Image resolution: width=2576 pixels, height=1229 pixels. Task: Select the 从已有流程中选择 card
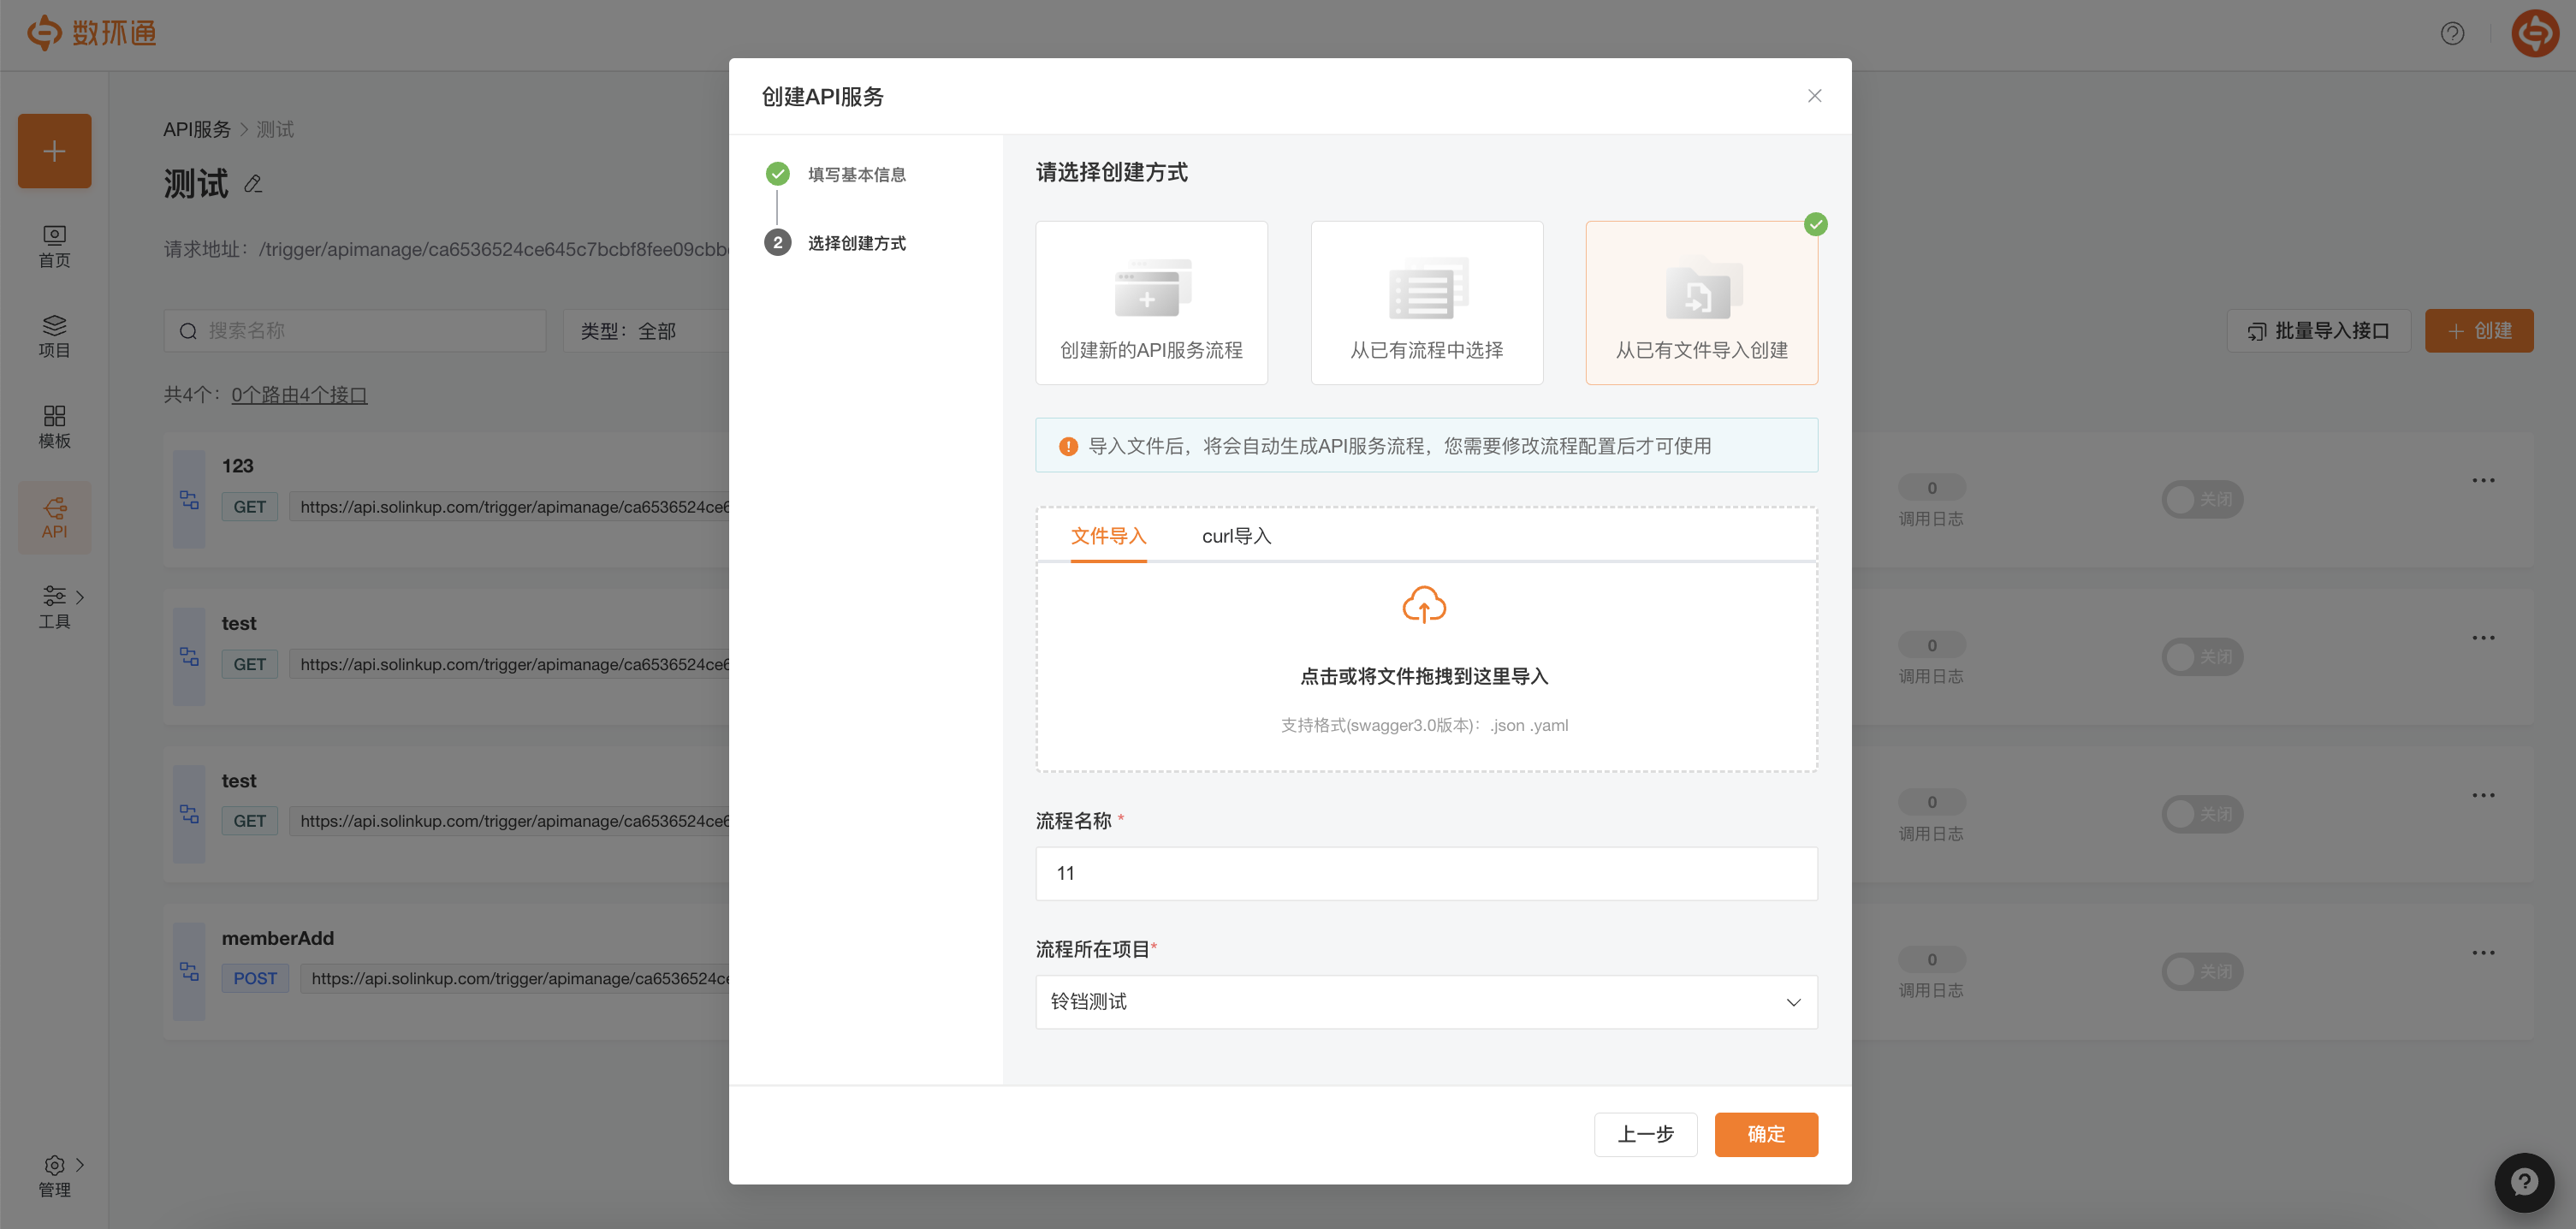click(1426, 303)
